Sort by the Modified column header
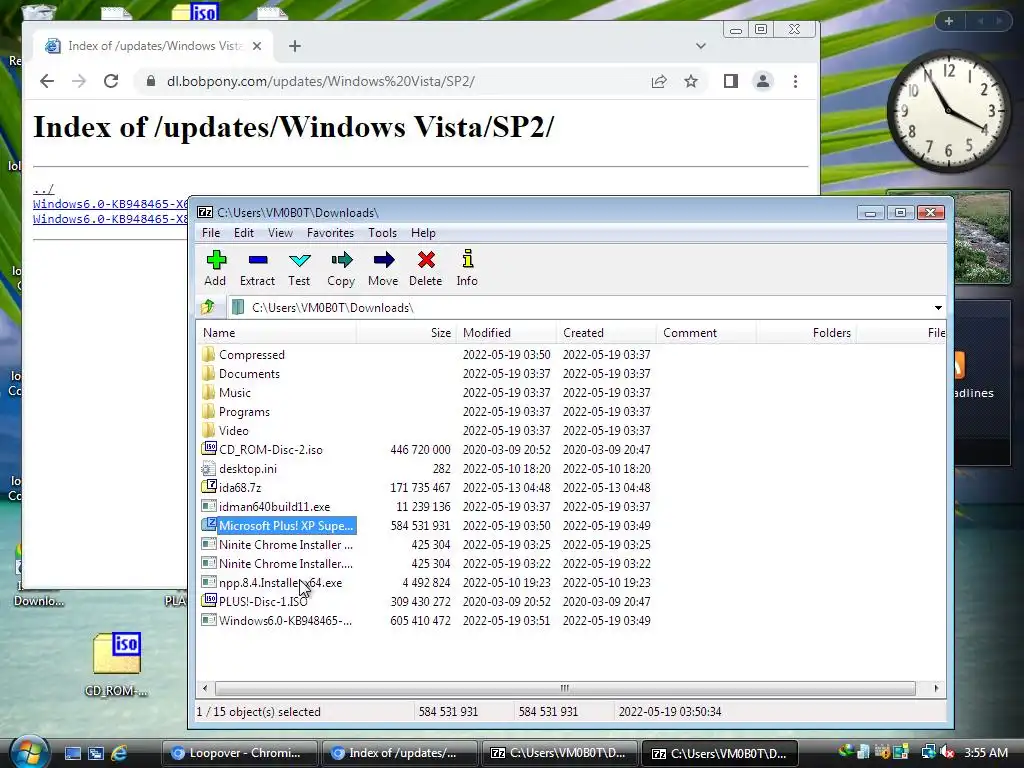Screen dimensions: 1024x768 point(506,332)
